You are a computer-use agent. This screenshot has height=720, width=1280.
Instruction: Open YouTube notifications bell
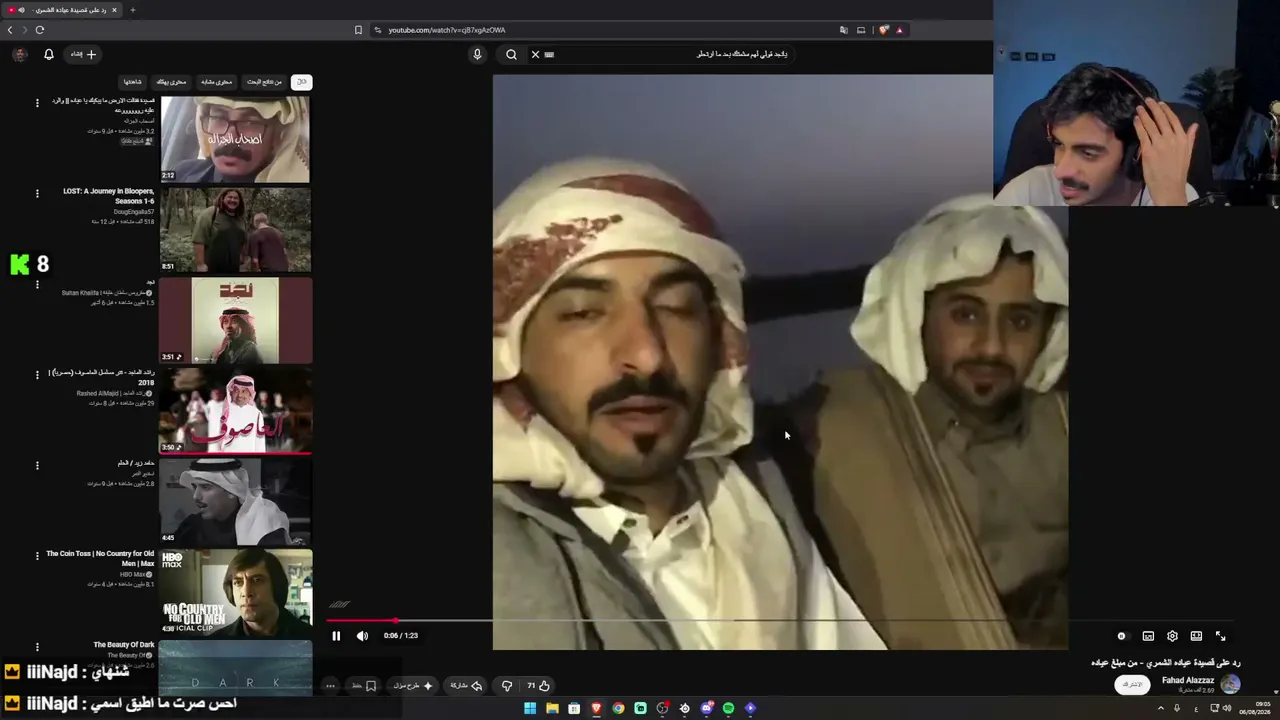click(48, 54)
